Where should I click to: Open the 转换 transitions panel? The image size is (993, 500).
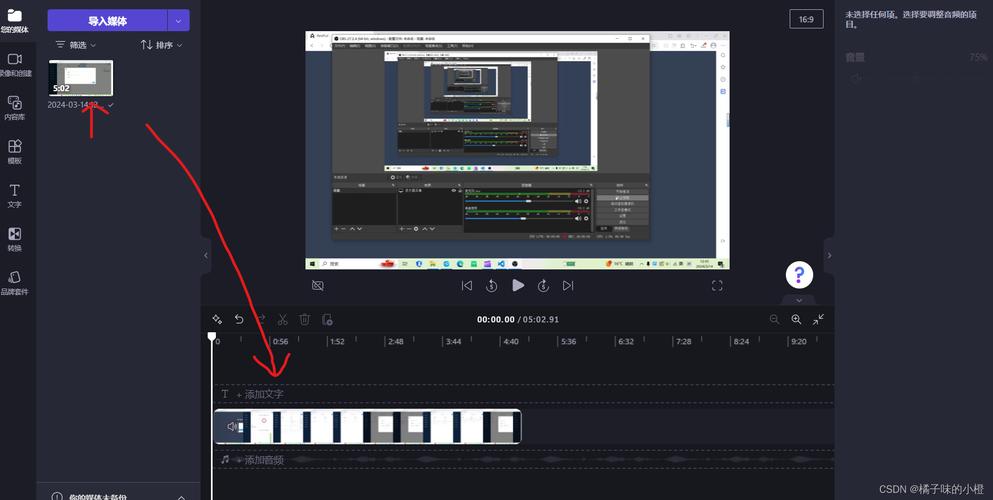coord(15,238)
